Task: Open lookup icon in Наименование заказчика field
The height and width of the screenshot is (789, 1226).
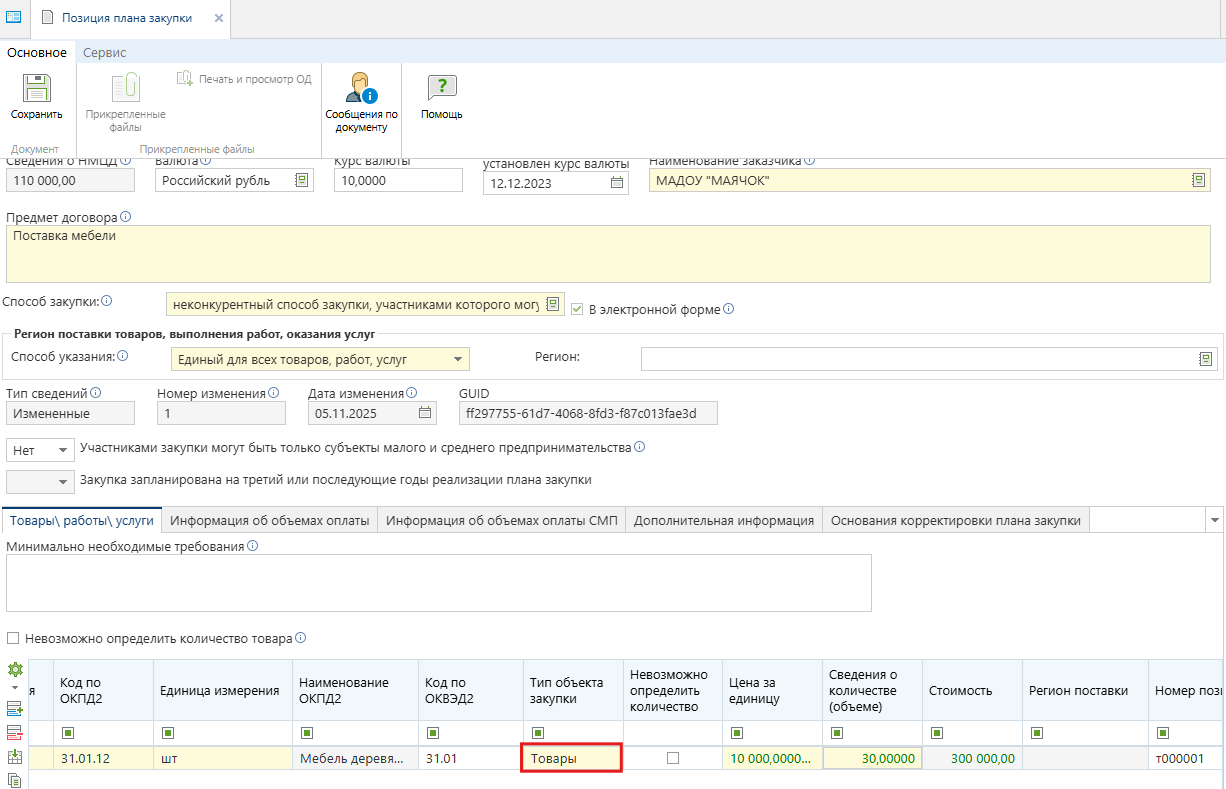Action: pyautogui.click(x=1198, y=180)
